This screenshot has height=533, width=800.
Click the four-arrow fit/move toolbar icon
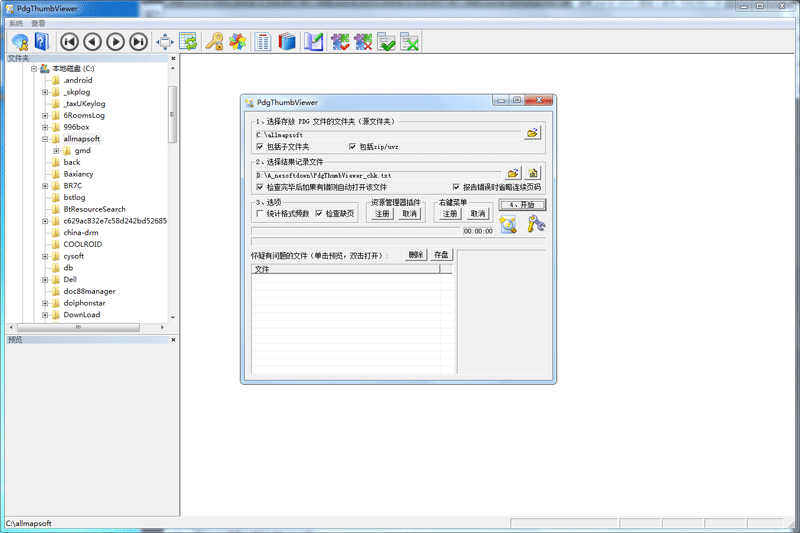(165, 42)
